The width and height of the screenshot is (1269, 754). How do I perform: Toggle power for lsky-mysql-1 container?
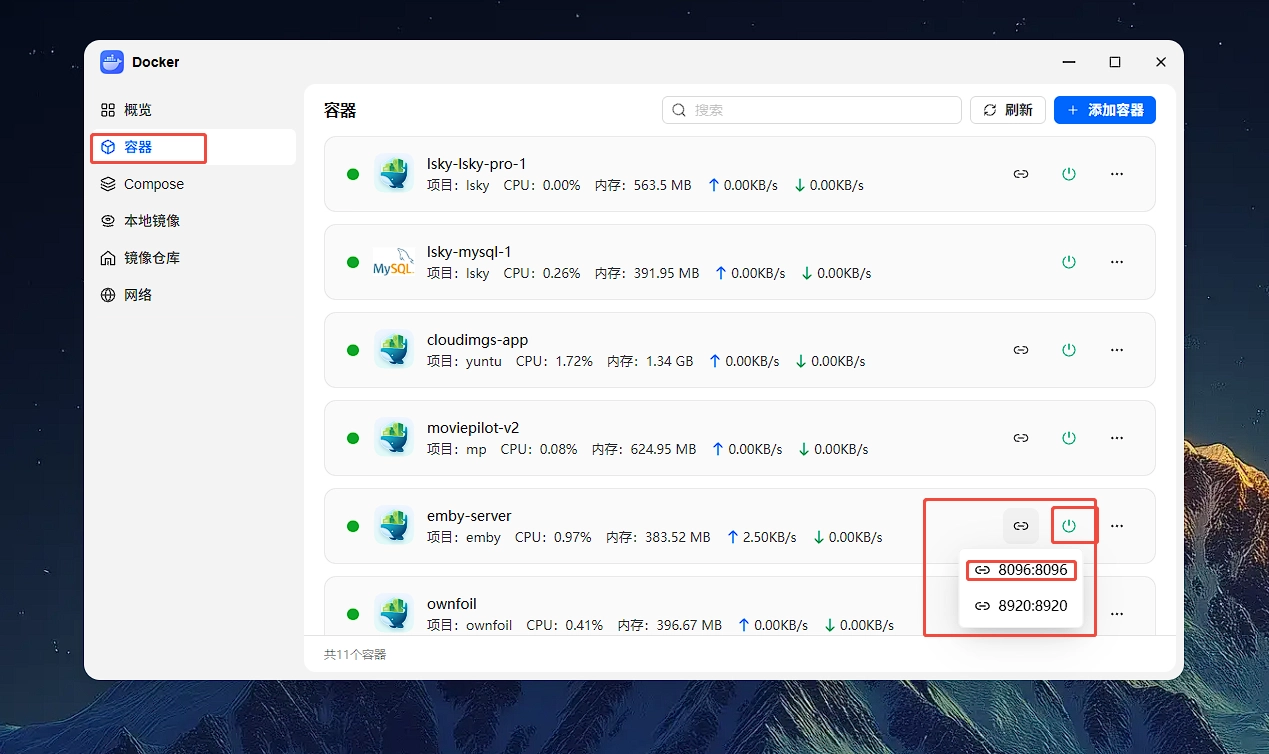(1069, 262)
